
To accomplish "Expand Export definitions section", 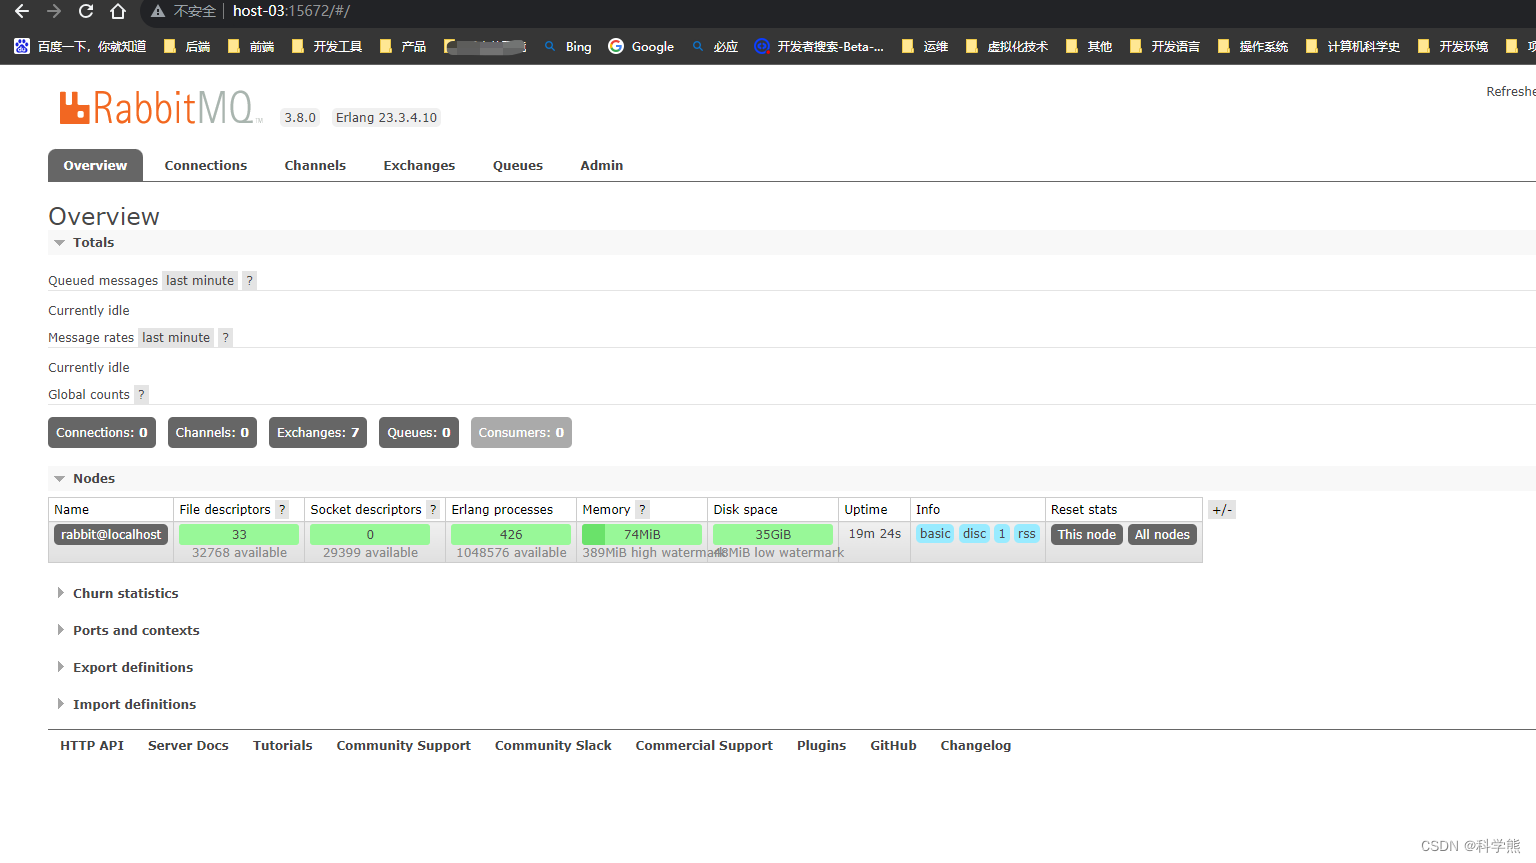I will [x=125, y=667].
